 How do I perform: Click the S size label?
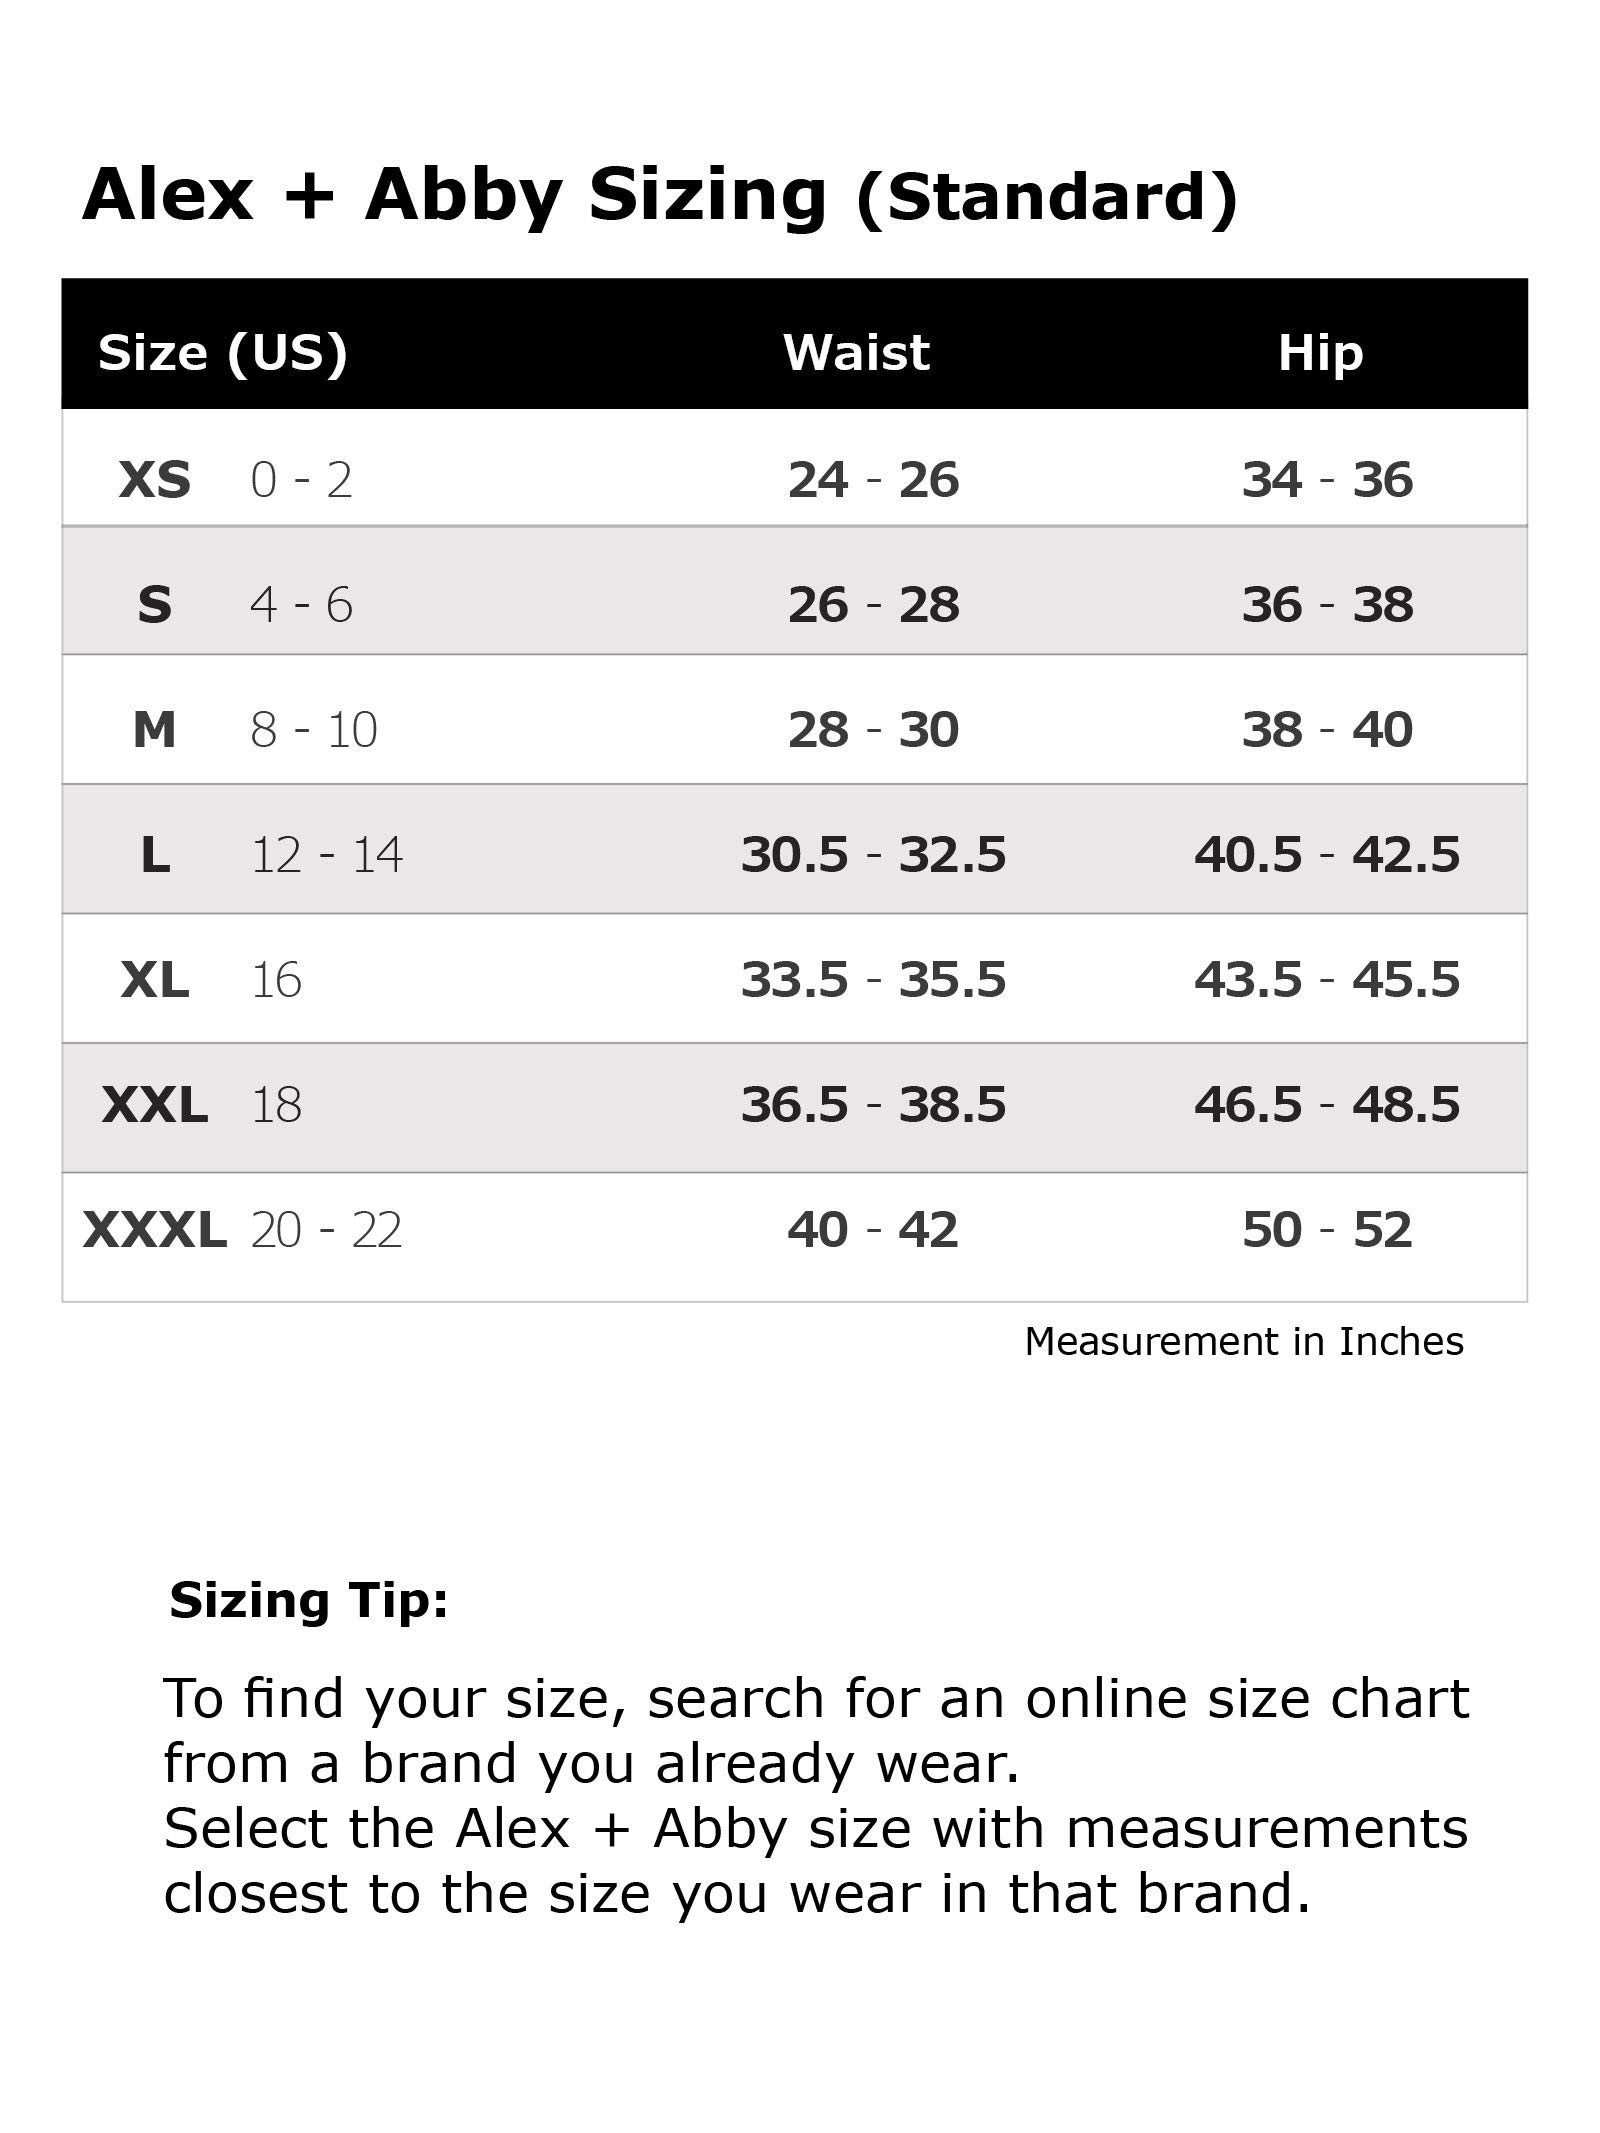pos(154,605)
